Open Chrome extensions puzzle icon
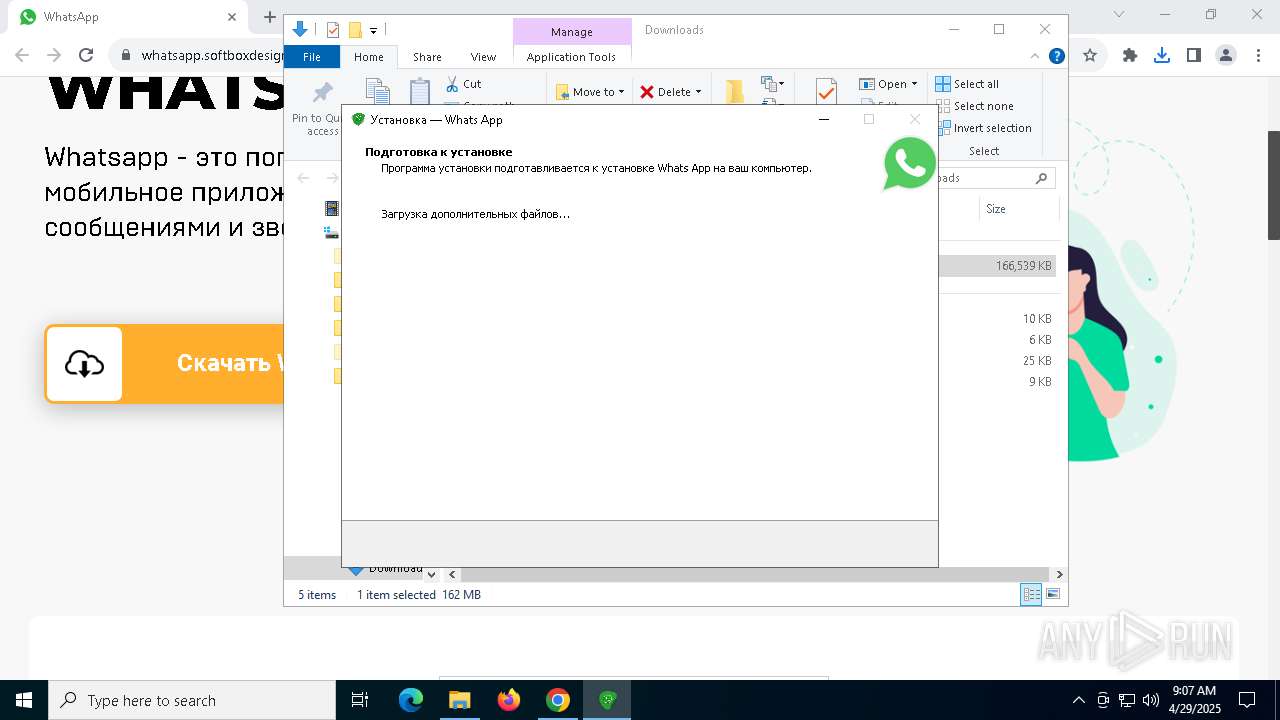 tap(1130, 55)
